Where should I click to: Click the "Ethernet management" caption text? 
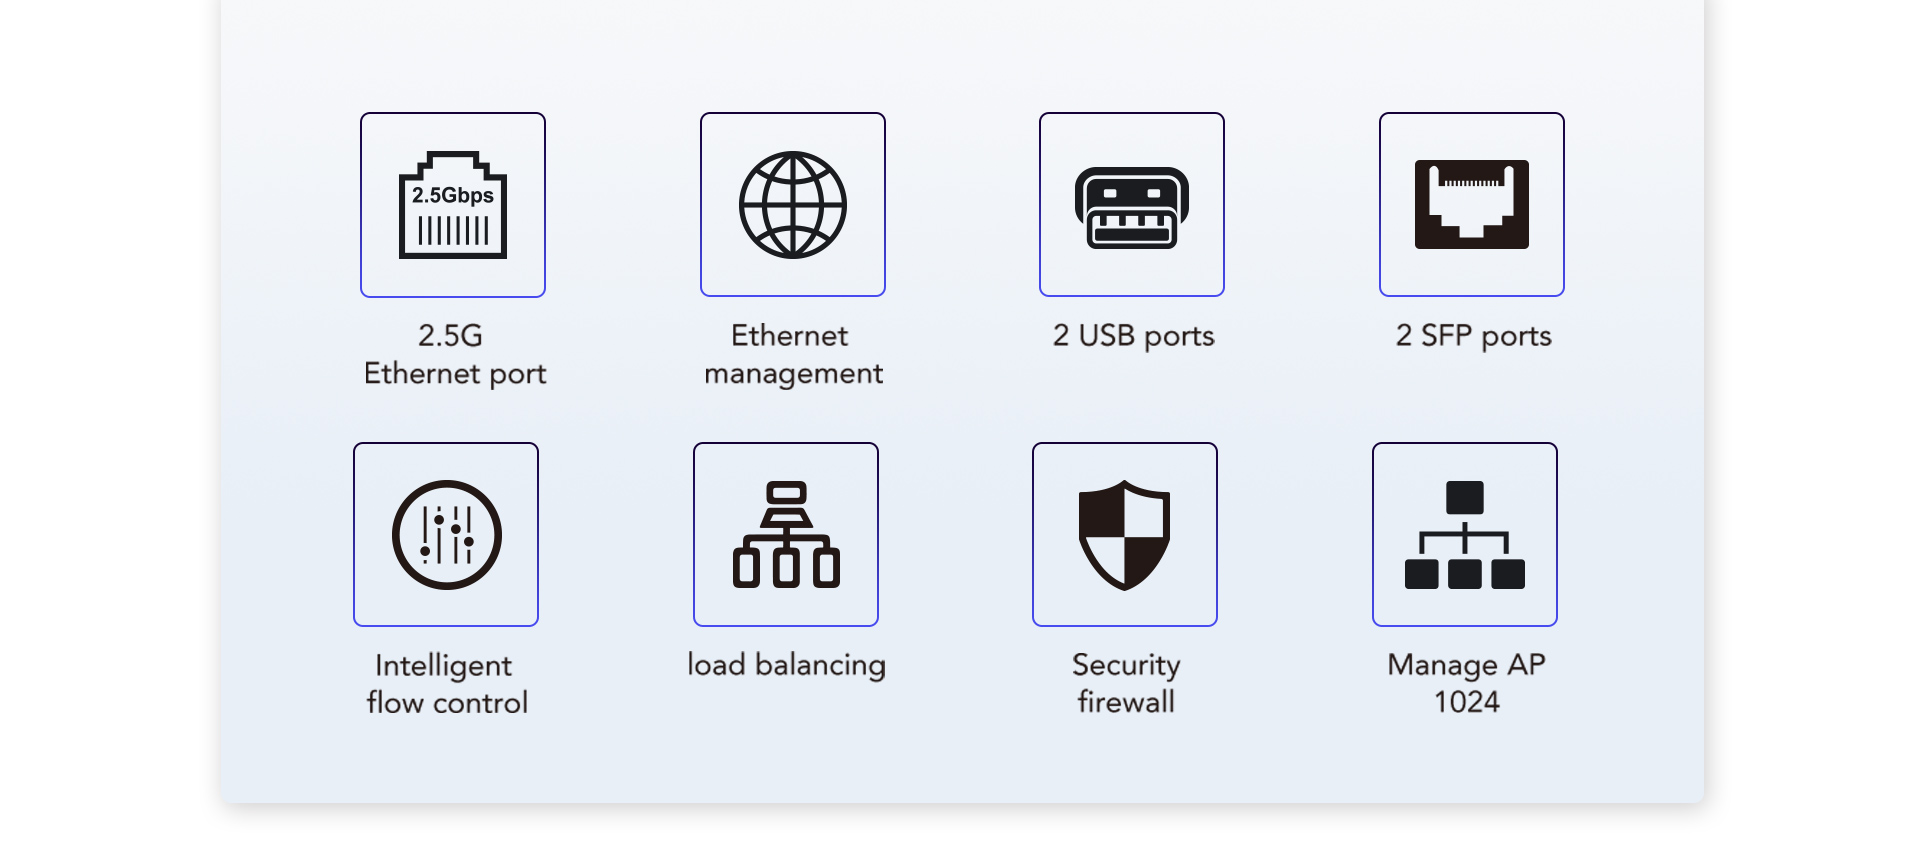pos(793,354)
